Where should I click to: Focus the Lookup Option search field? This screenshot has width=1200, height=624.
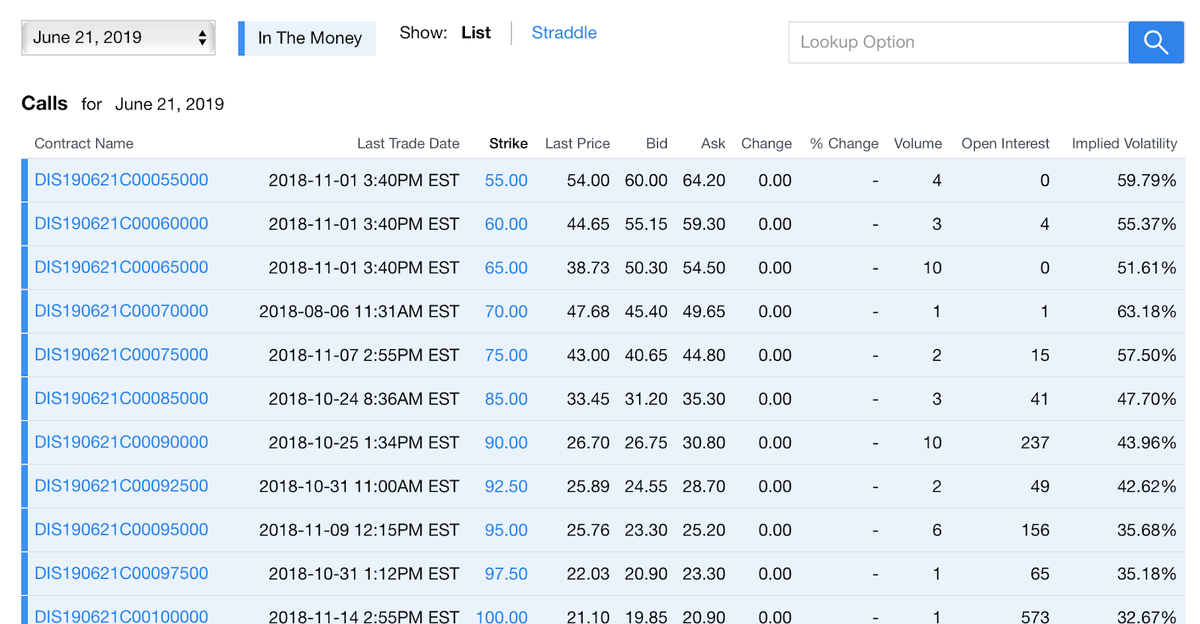[958, 42]
